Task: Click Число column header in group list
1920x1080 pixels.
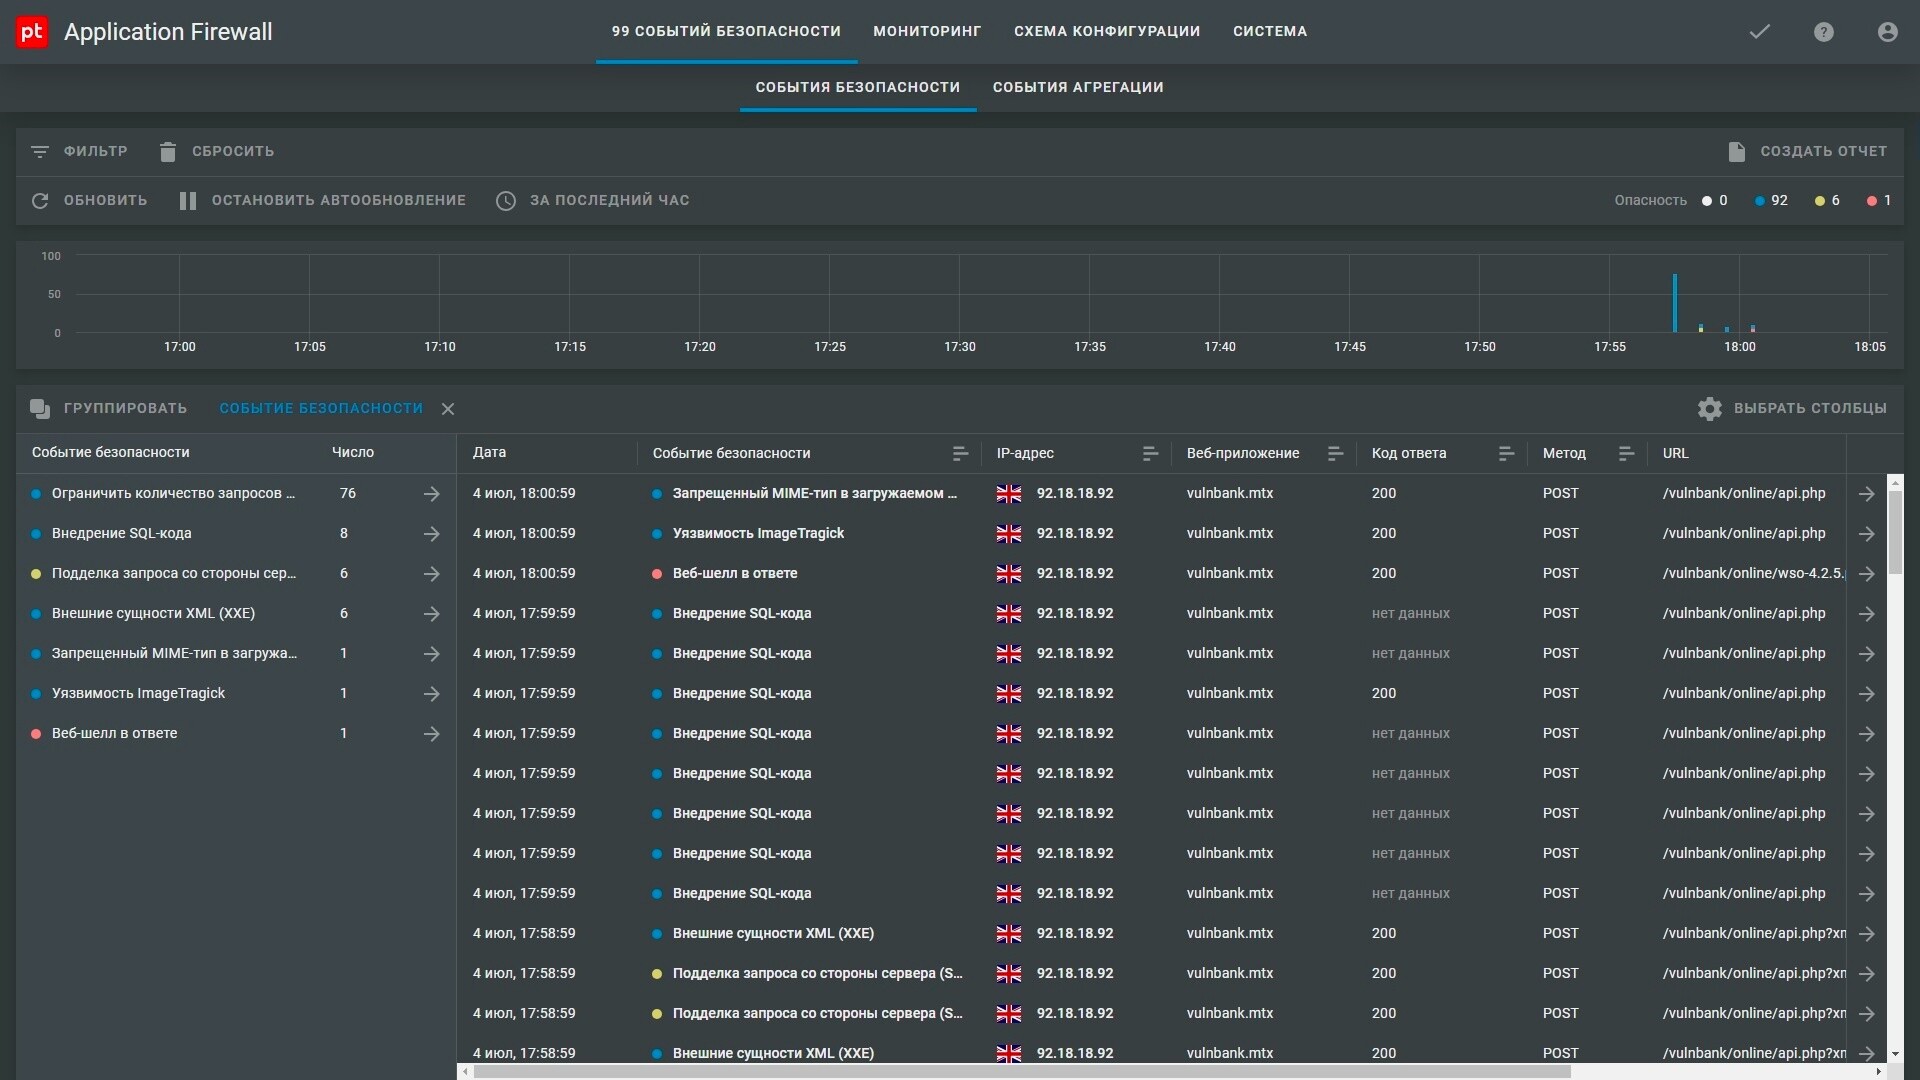Action: coord(353,453)
